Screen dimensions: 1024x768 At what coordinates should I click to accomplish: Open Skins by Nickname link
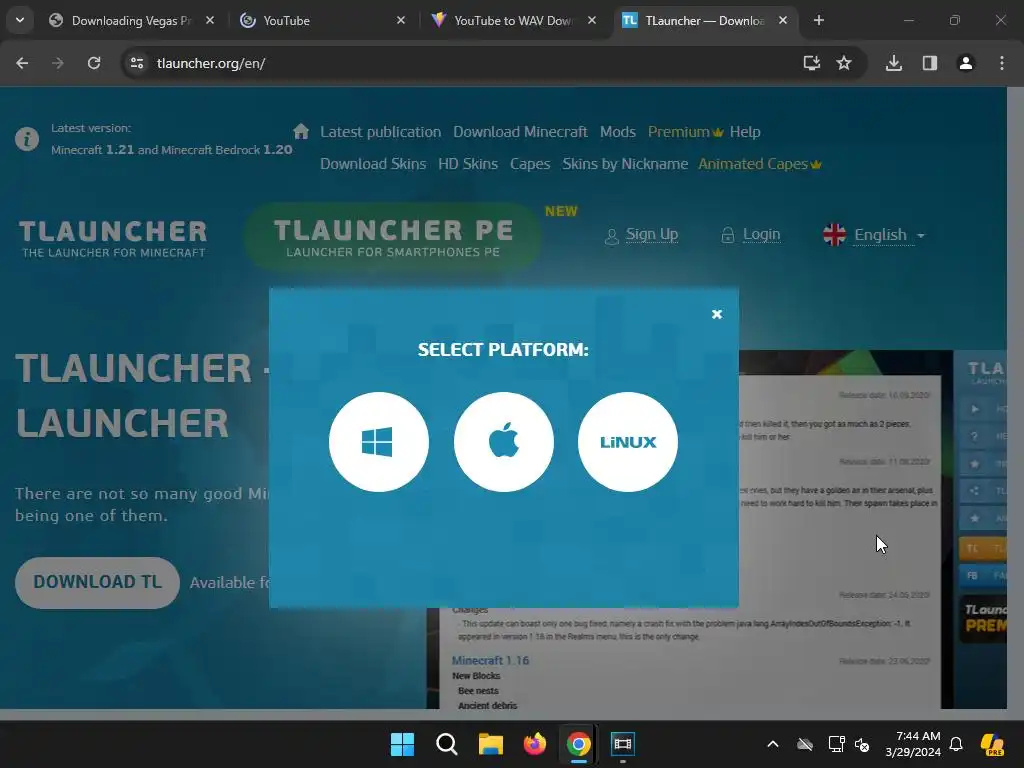[625, 164]
